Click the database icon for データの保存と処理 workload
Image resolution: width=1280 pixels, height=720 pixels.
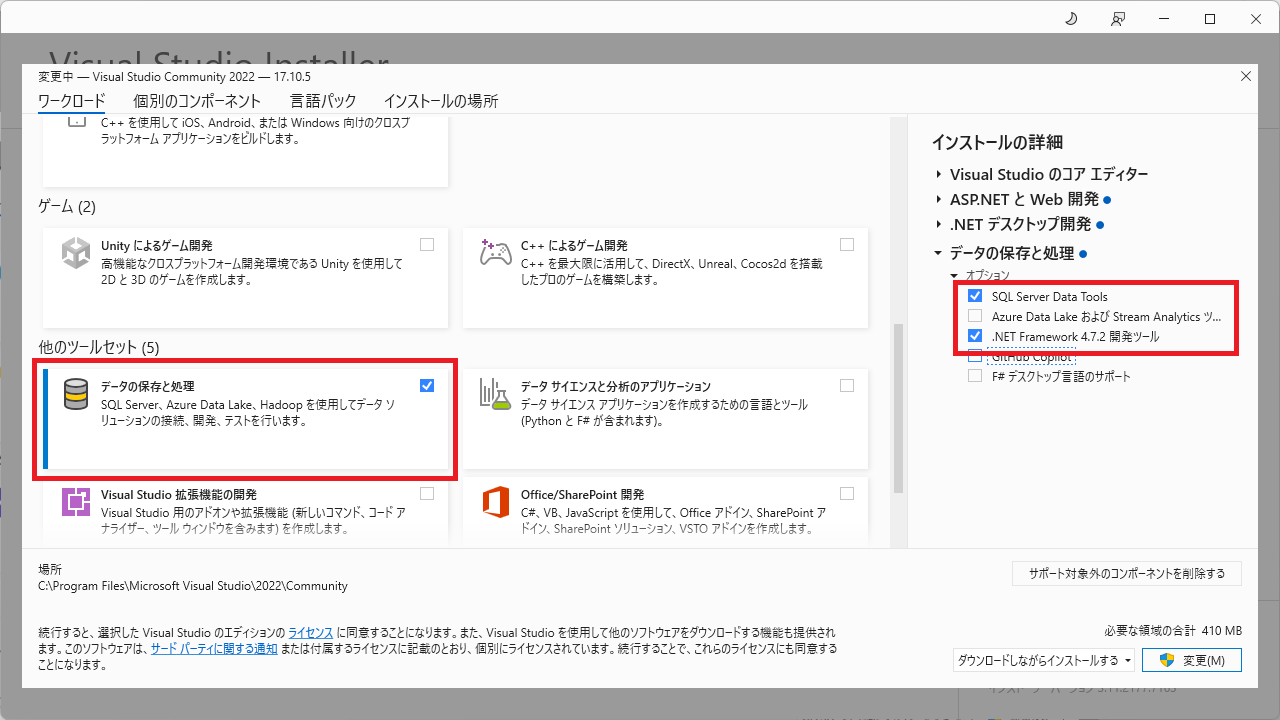[75, 395]
